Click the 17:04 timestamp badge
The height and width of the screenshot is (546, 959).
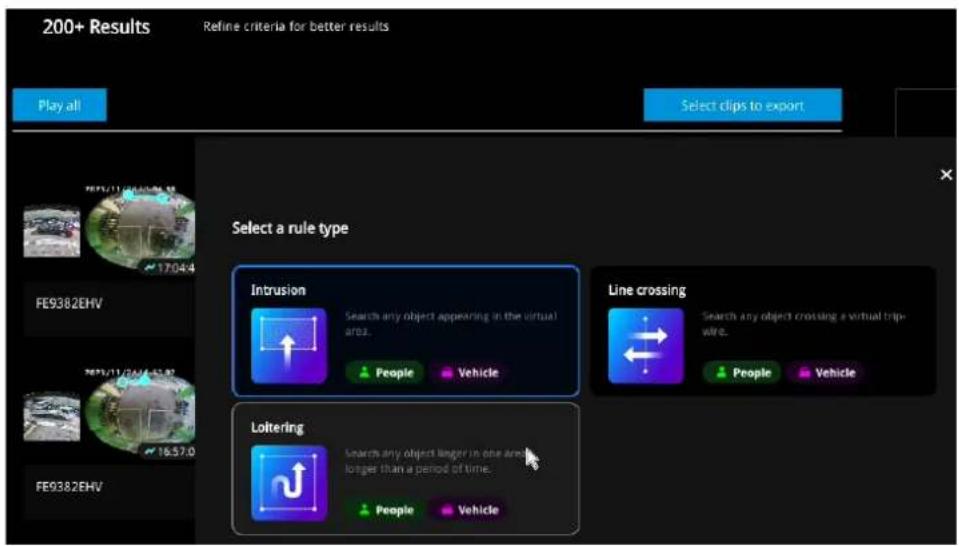coord(169,268)
